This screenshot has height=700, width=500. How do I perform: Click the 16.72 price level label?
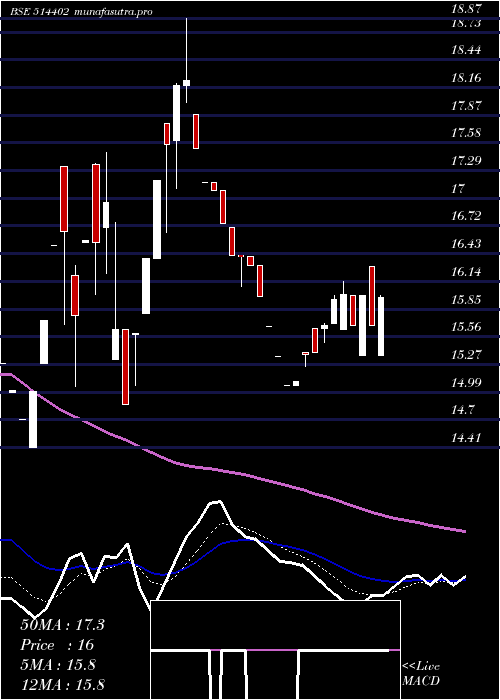(x=466, y=216)
